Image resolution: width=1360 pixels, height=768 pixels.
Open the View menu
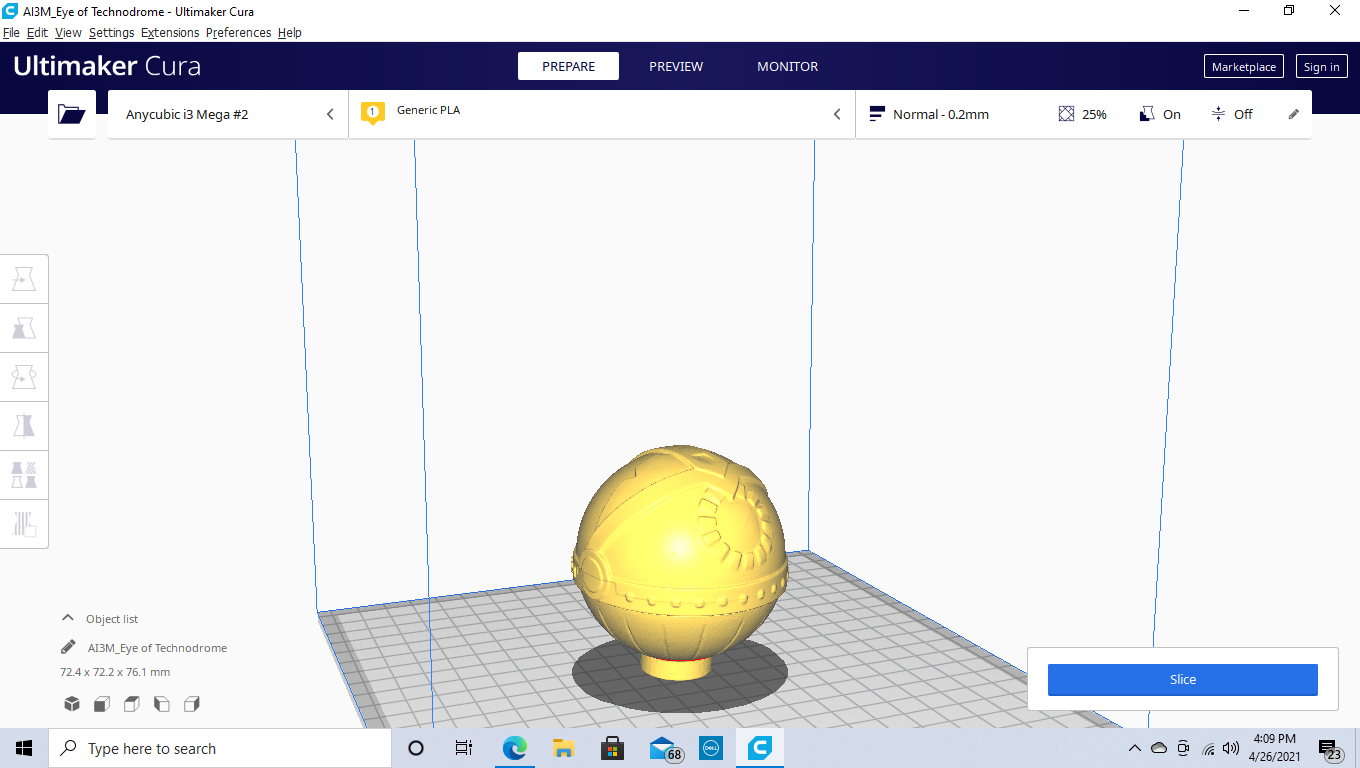click(68, 32)
